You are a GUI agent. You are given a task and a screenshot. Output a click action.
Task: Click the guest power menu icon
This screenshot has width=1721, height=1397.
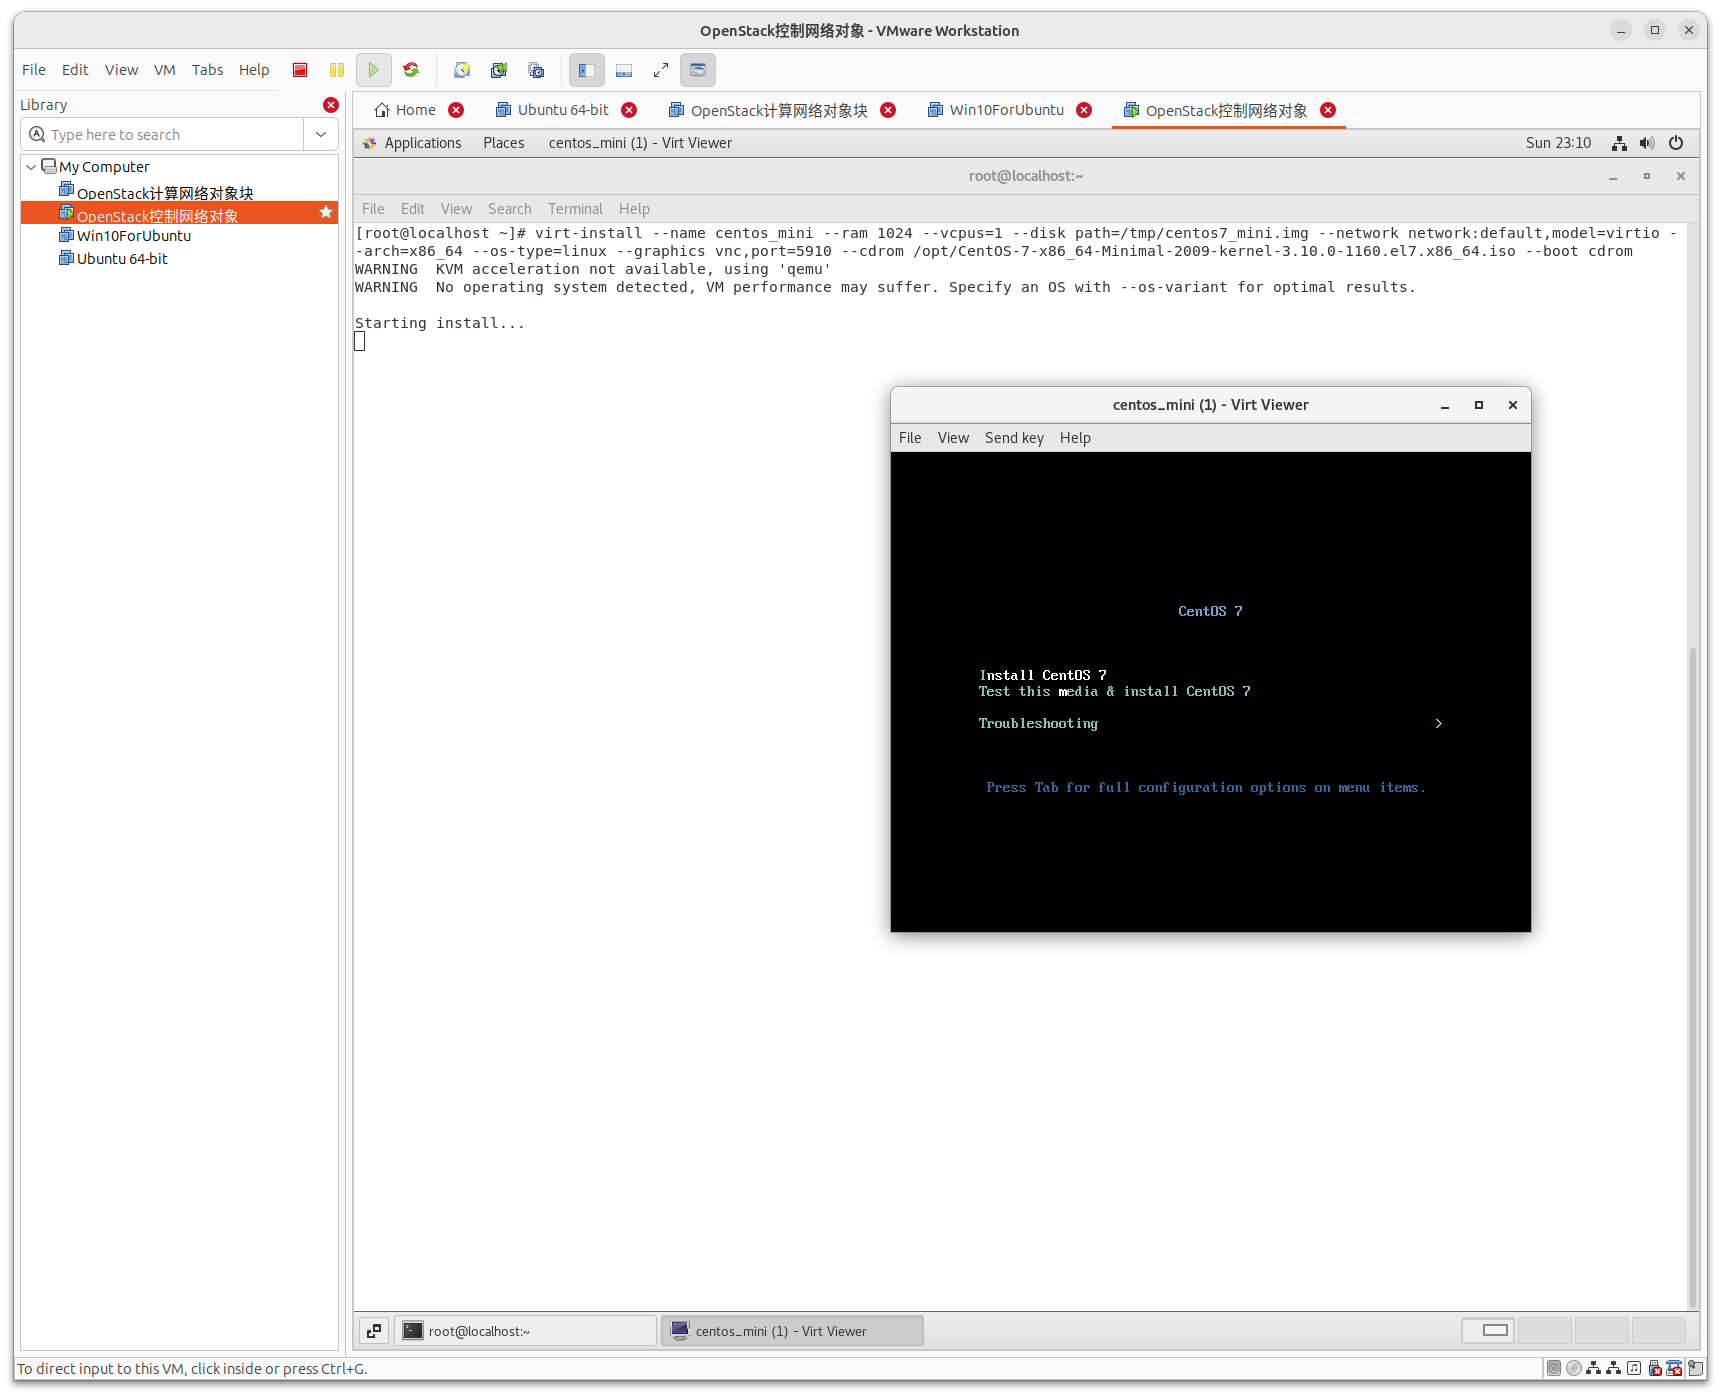1676,143
